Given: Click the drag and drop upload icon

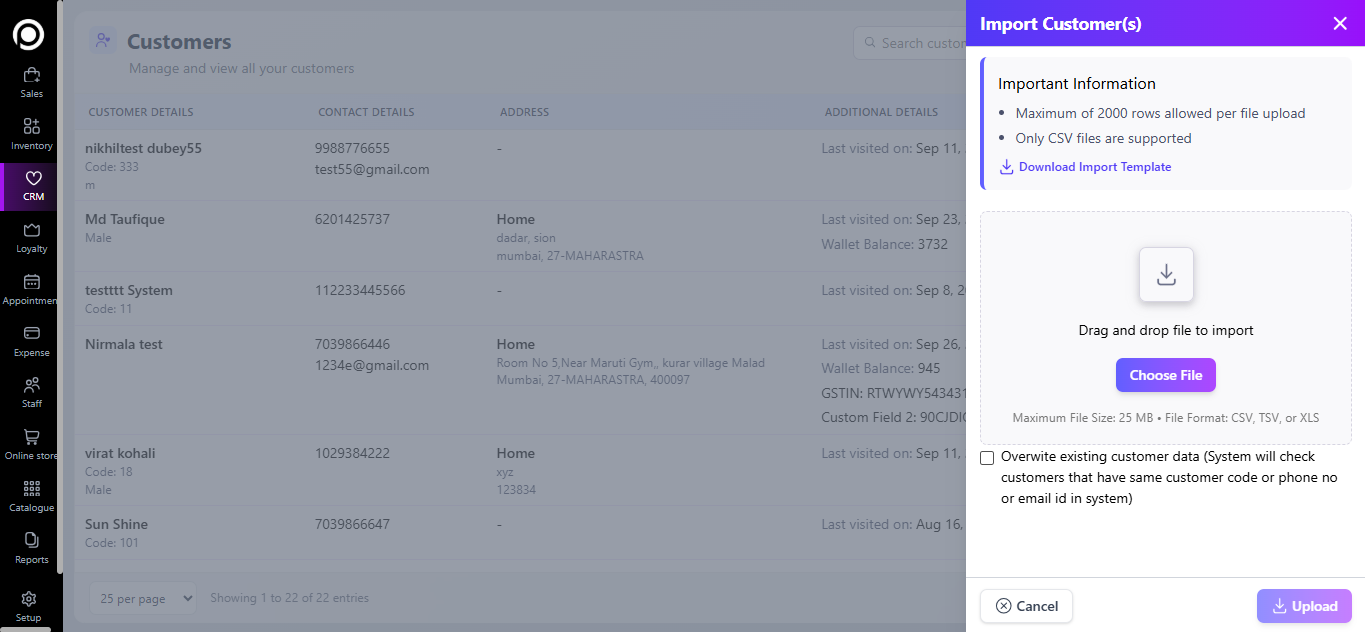Looking at the screenshot, I should (x=1165, y=275).
